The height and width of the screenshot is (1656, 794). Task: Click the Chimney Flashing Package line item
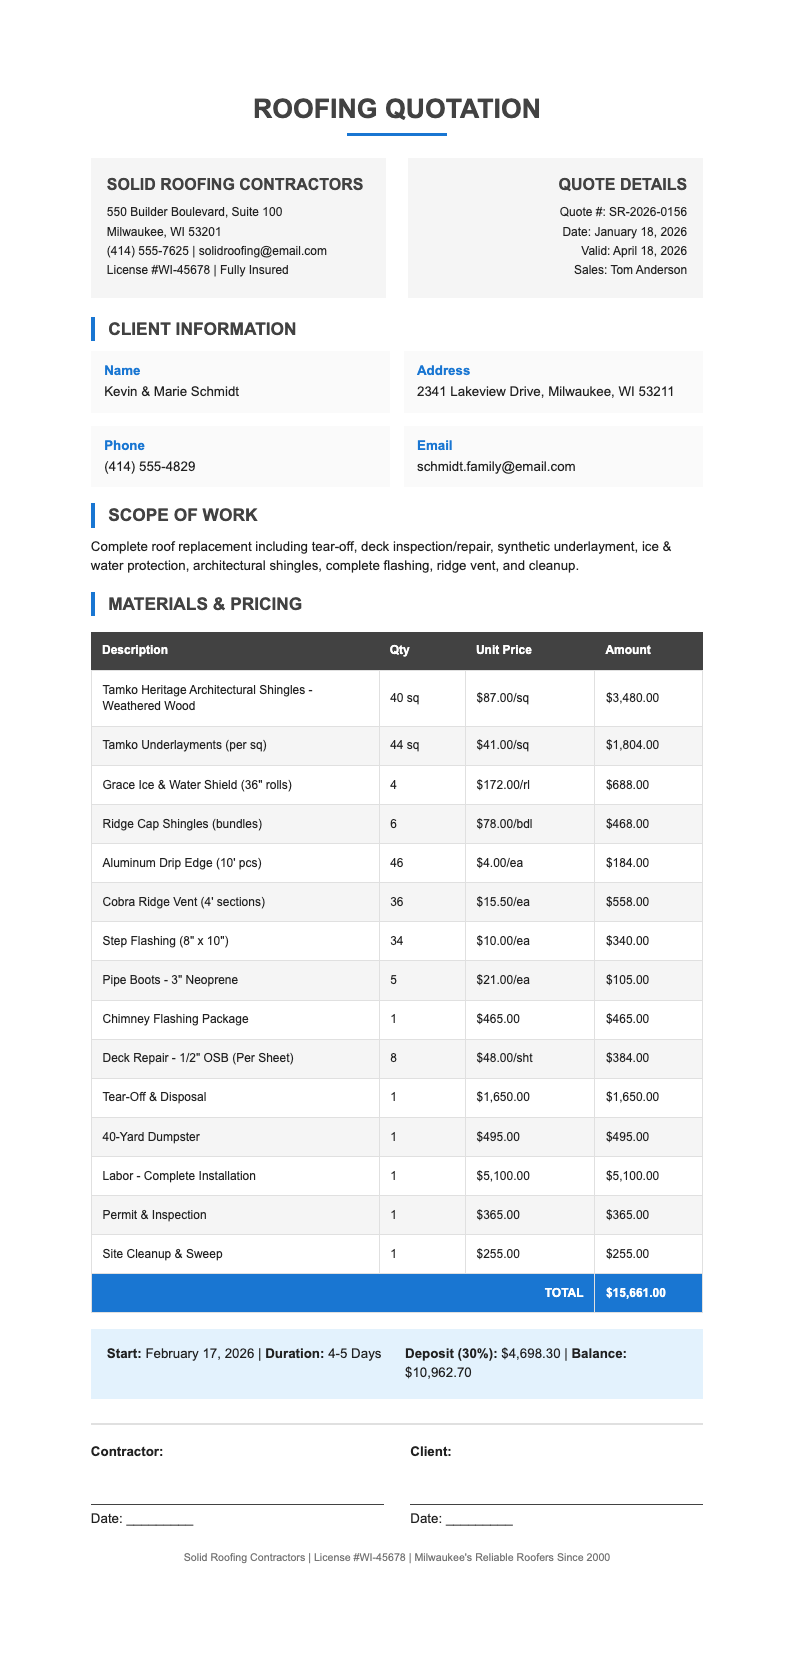pos(175,1019)
